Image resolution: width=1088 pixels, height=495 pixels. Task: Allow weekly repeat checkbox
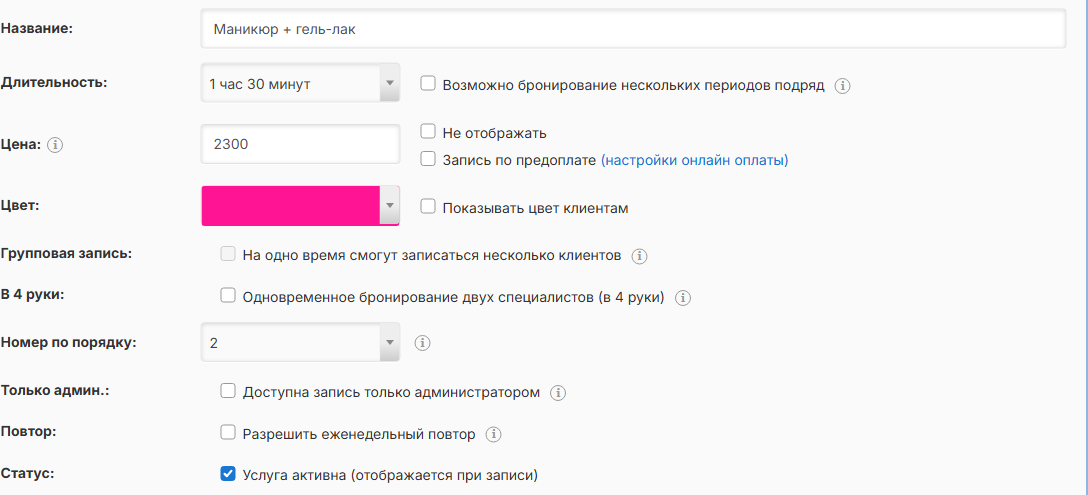228,433
